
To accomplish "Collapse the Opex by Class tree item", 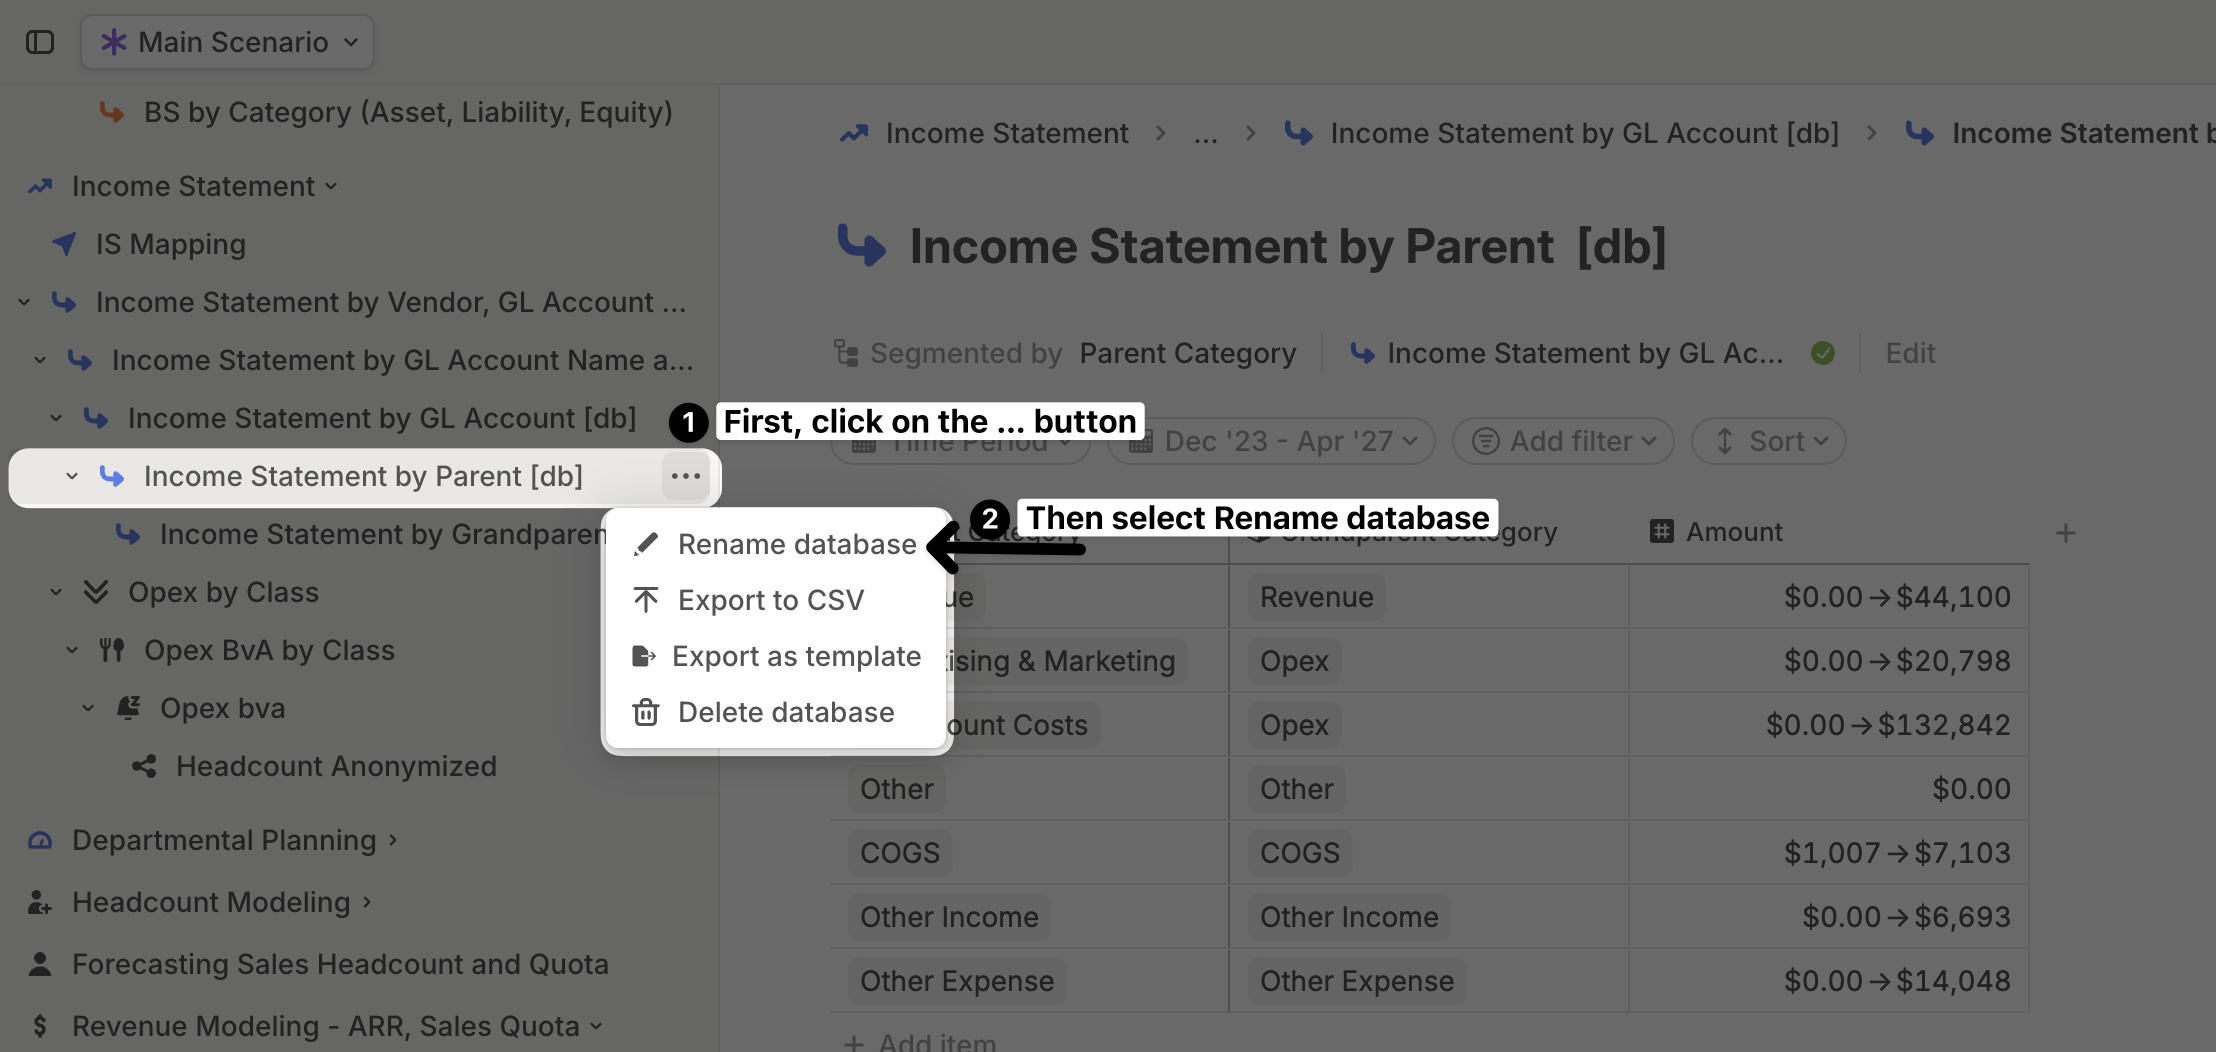I will tap(56, 592).
